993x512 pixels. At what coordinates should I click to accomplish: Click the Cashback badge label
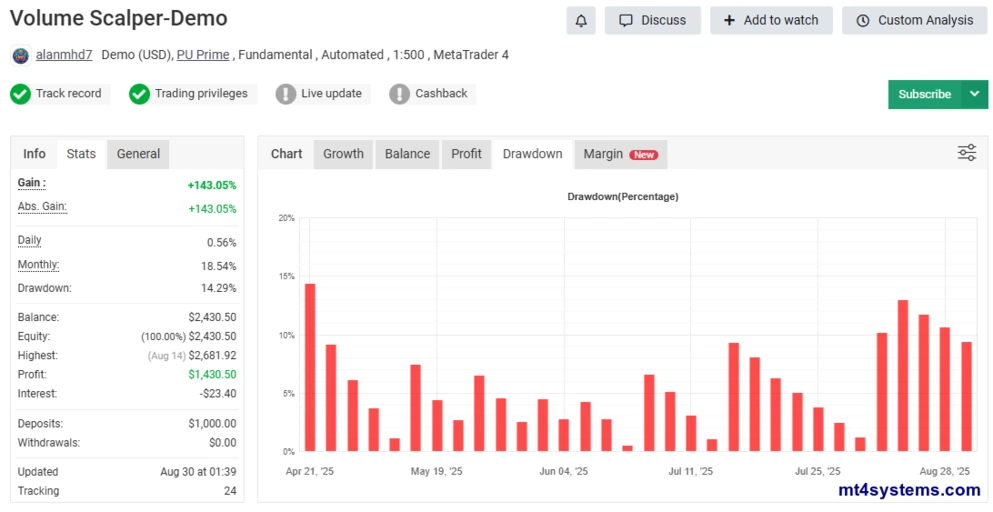[x=441, y=93]
